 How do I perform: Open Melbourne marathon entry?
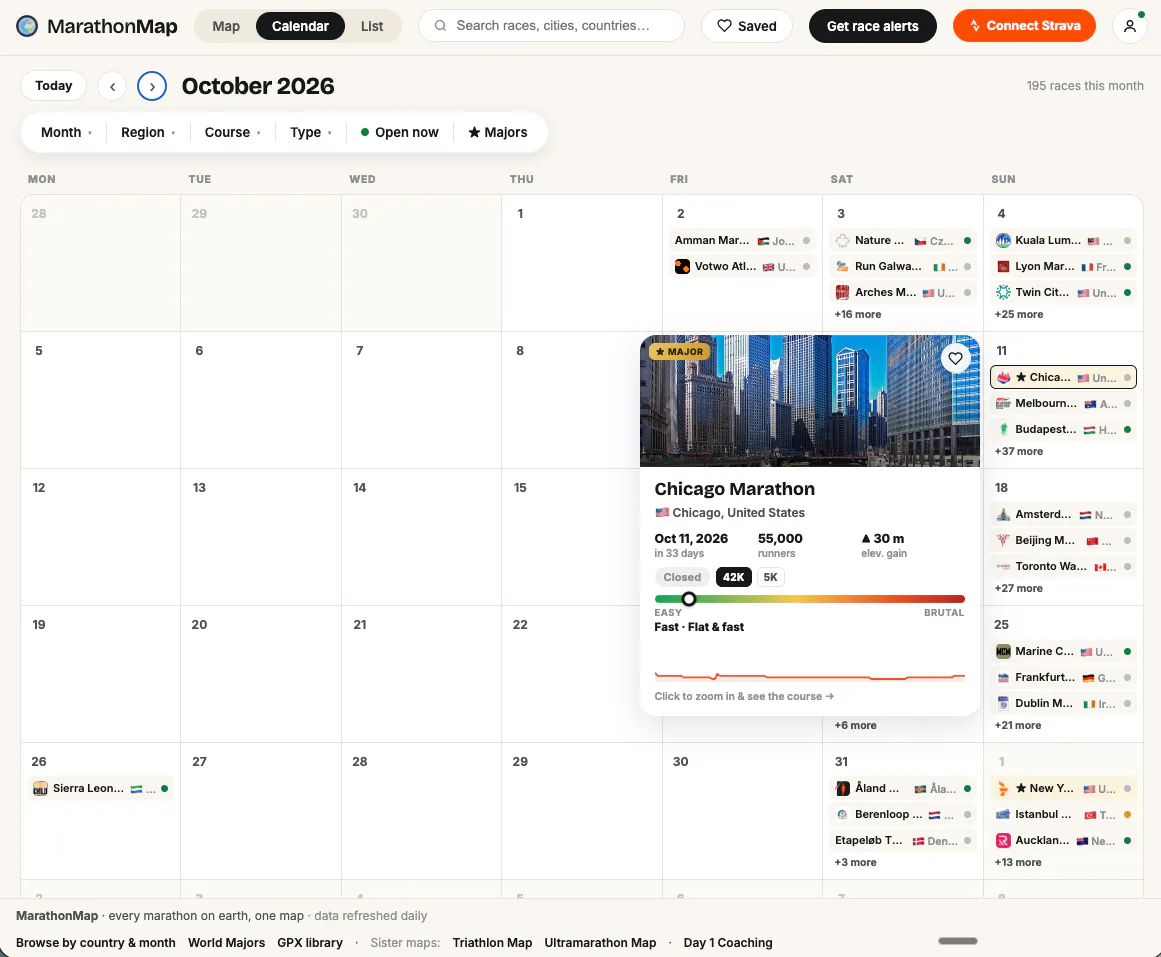pos(1063,403)
